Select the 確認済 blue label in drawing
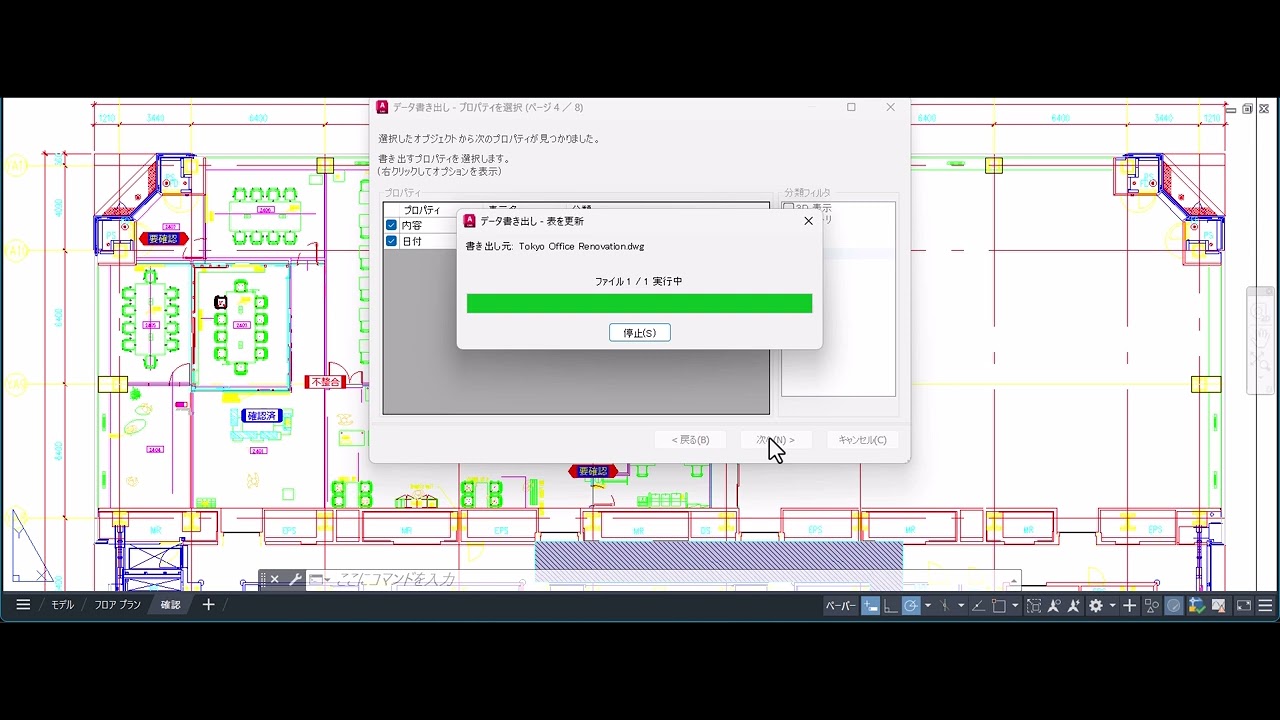 [261, 416]
